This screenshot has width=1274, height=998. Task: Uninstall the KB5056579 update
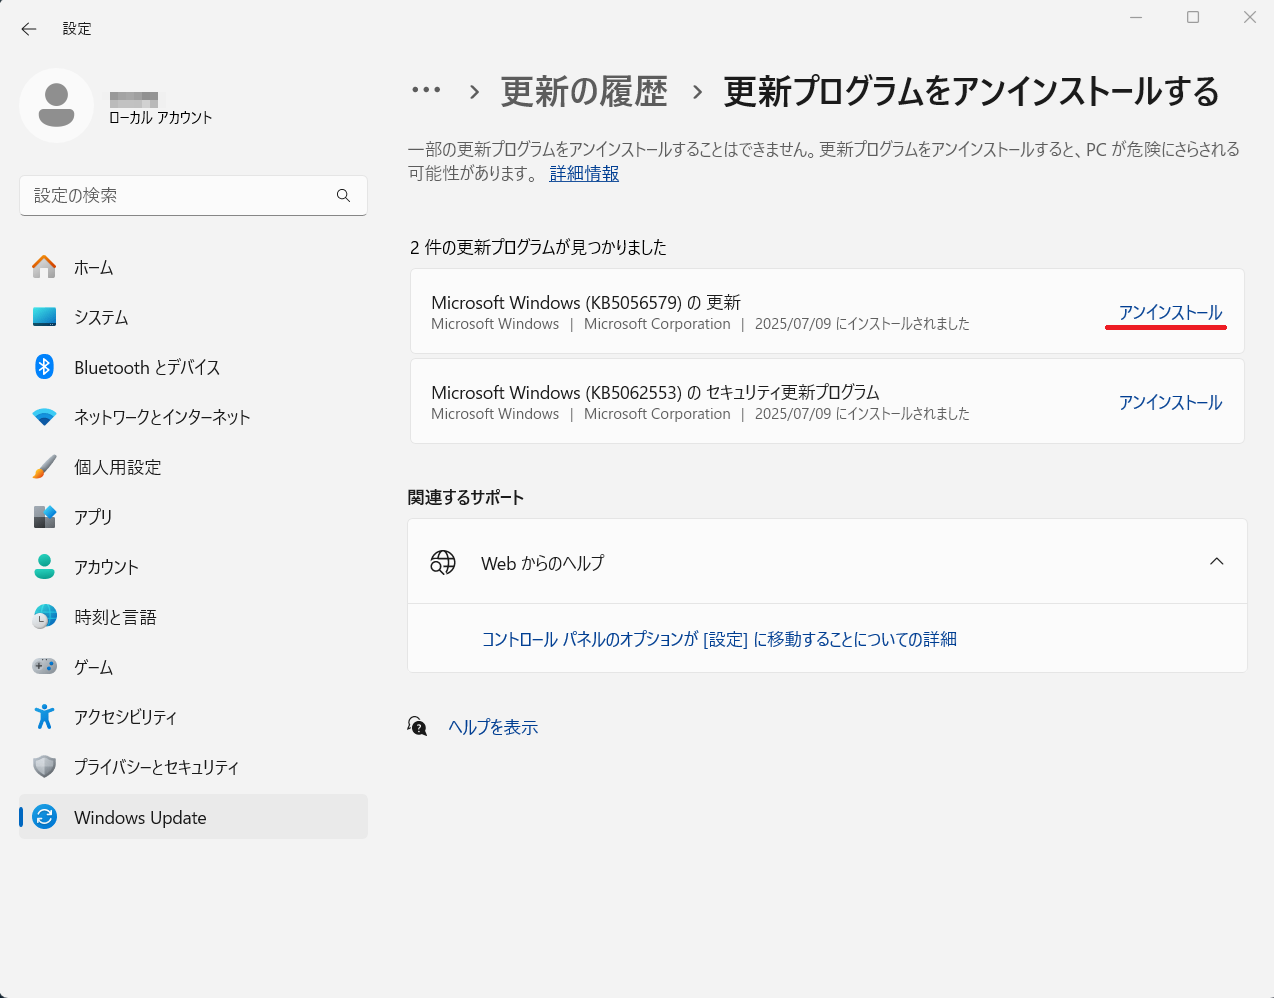pos(1170,312)
